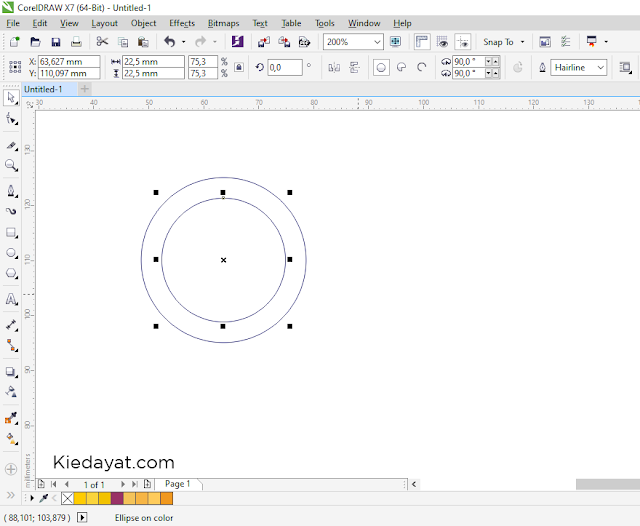Expand the toolbox overflow chevrons
The height and width of the screenshot is (526, 640).
[x=11, y=495]
